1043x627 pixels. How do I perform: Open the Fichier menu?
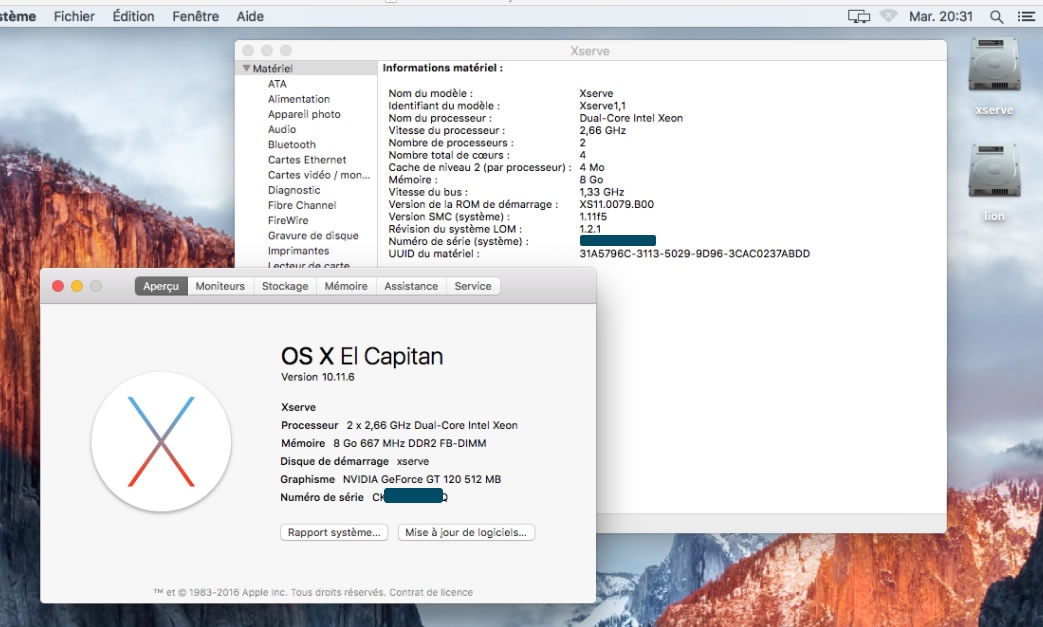click(74, 17)
